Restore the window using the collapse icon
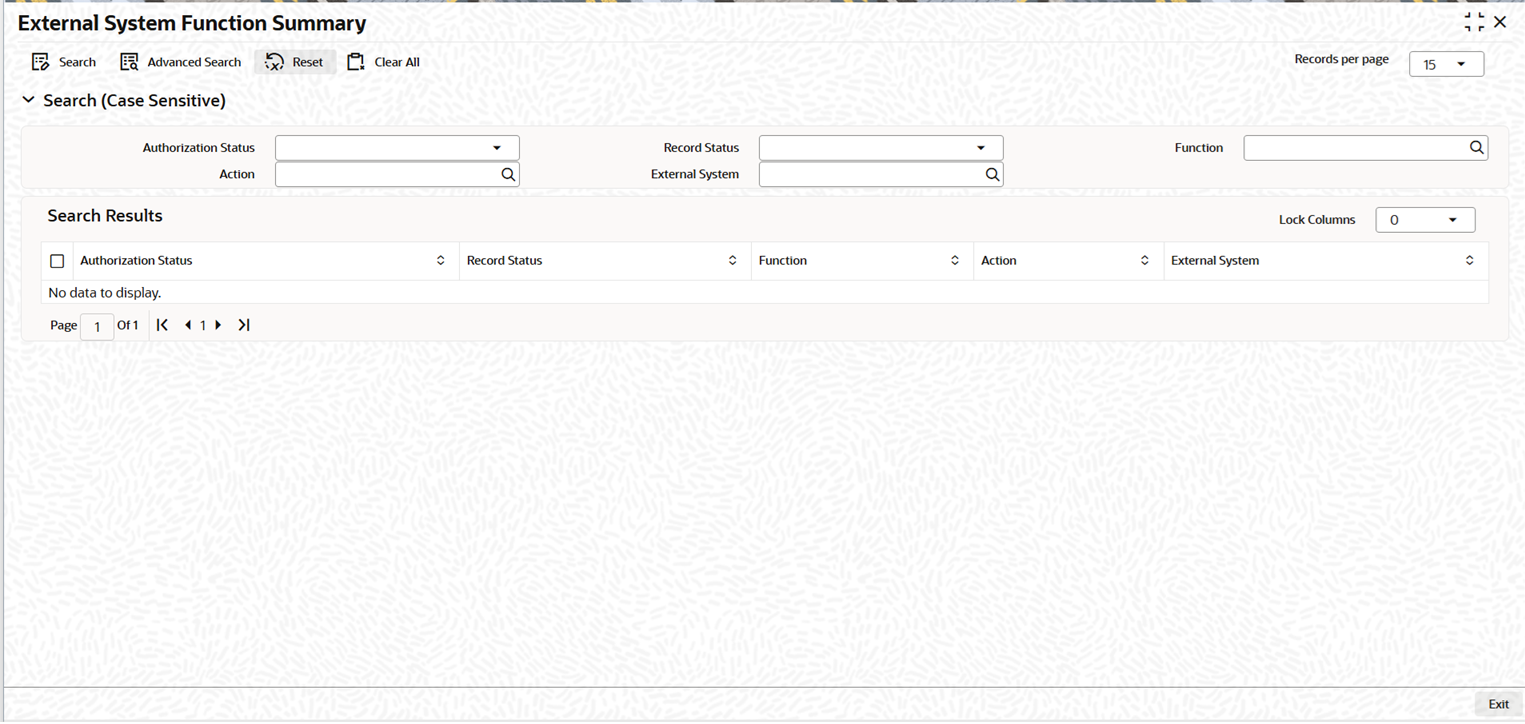Viewport: 1525px width, 724px height. (1474, 22)
